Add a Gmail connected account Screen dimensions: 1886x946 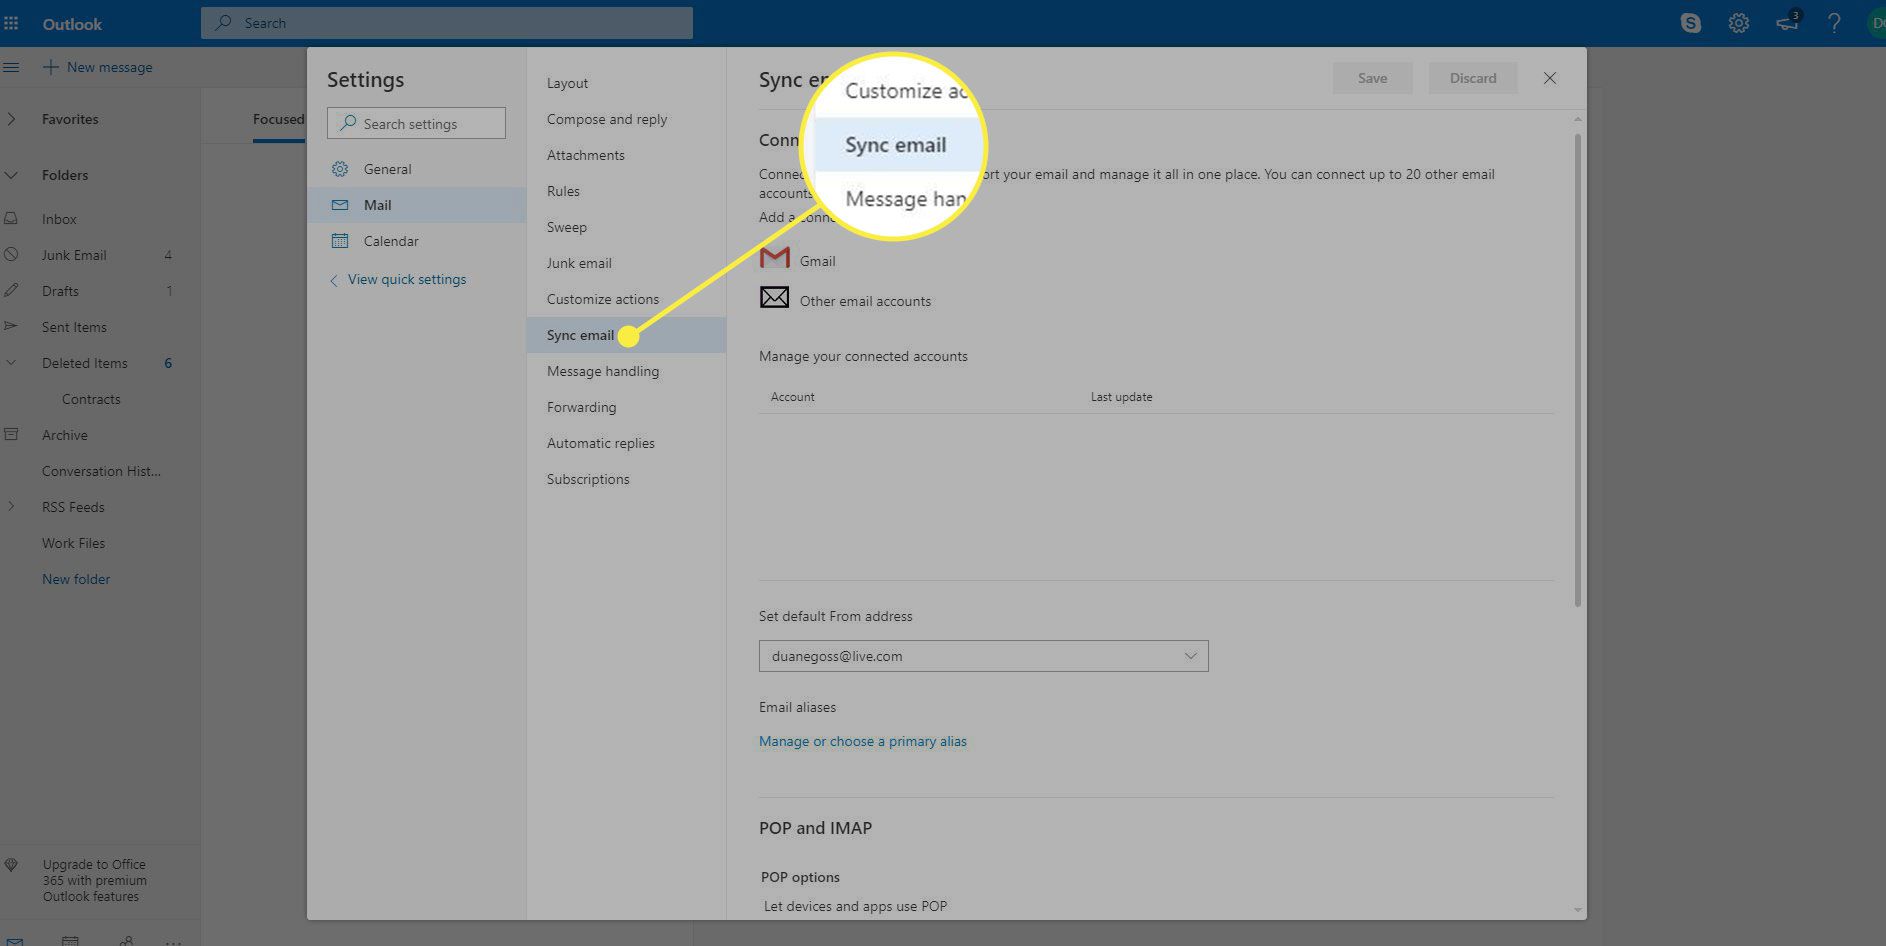(x=817, y=260)
